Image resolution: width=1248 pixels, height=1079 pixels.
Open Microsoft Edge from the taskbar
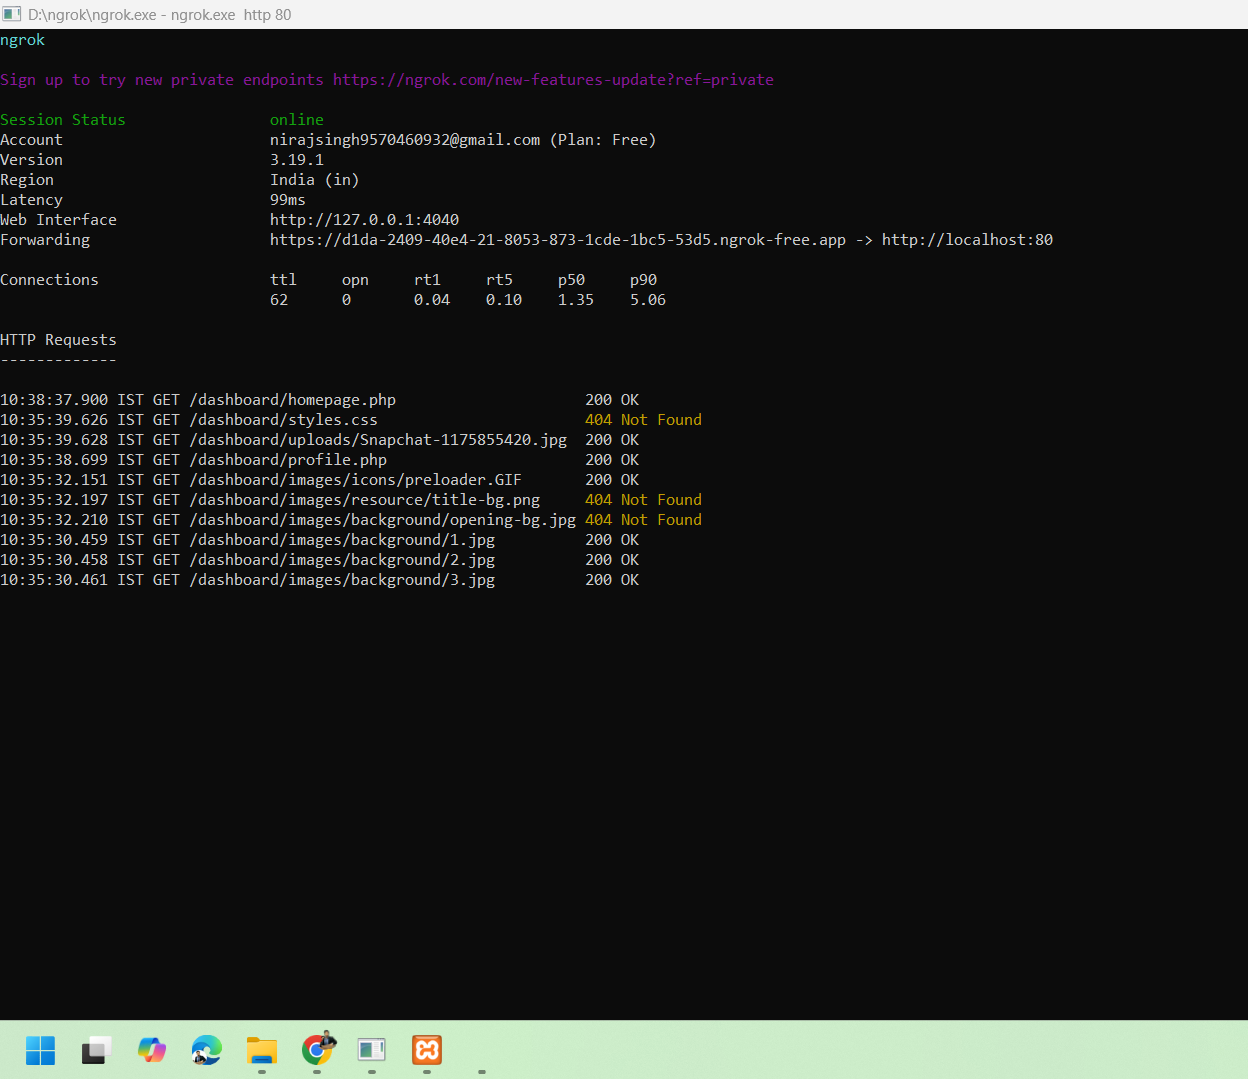[x=207, y=1050]
